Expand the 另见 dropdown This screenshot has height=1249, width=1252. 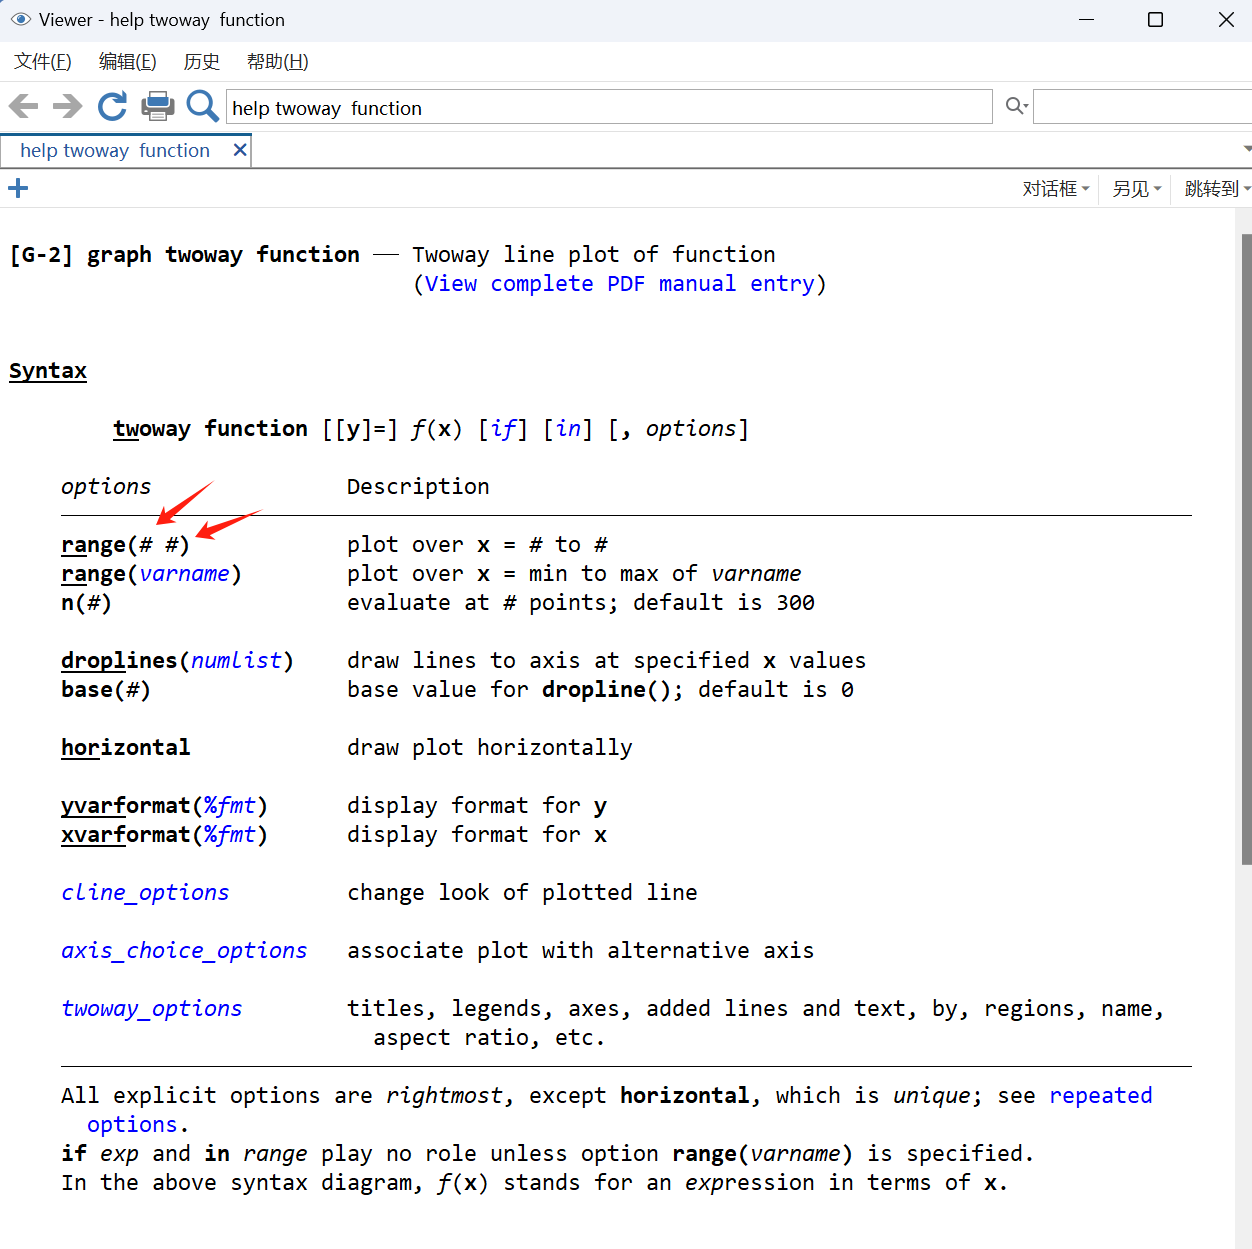(x=1137, y=189)
